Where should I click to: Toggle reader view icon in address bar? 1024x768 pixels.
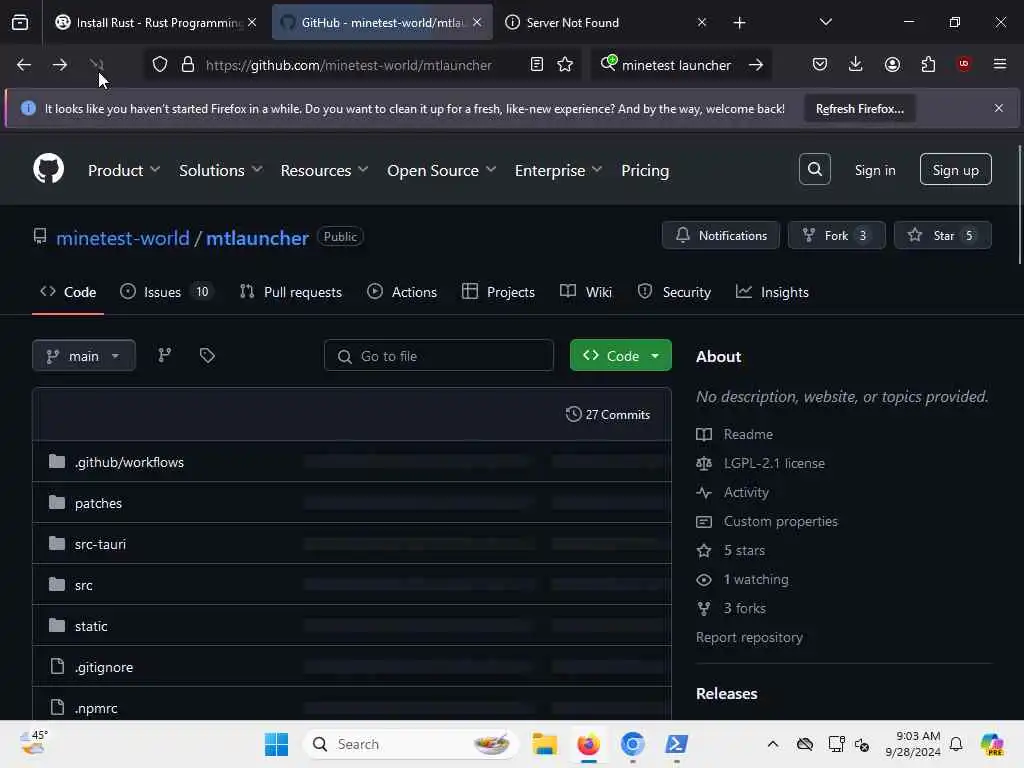pyautogui.click(x=536, y=65)
